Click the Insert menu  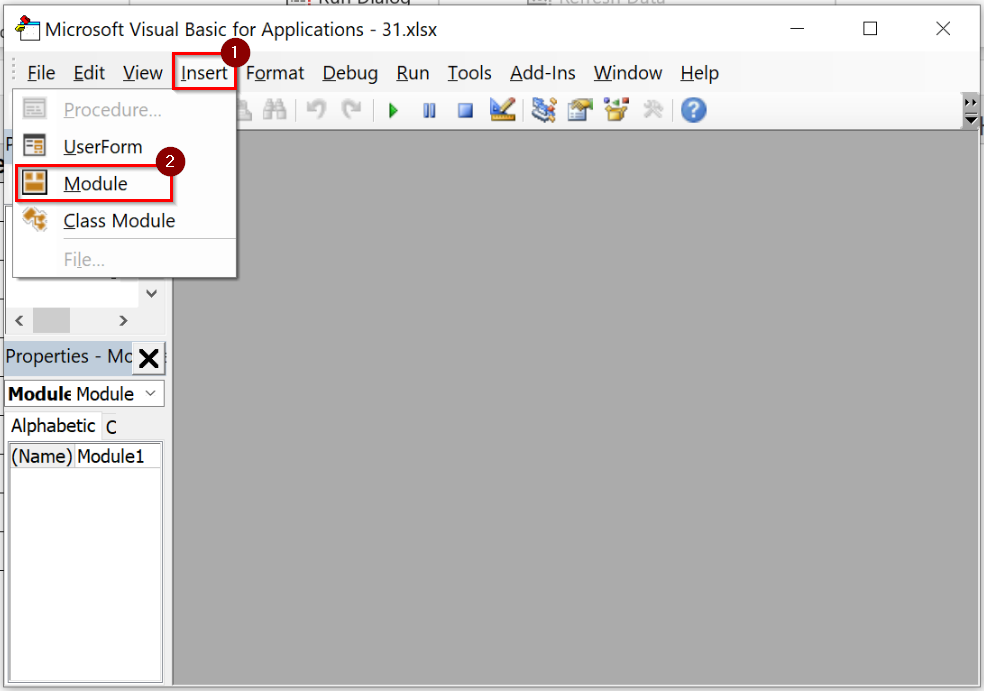[x=204, y=73]
